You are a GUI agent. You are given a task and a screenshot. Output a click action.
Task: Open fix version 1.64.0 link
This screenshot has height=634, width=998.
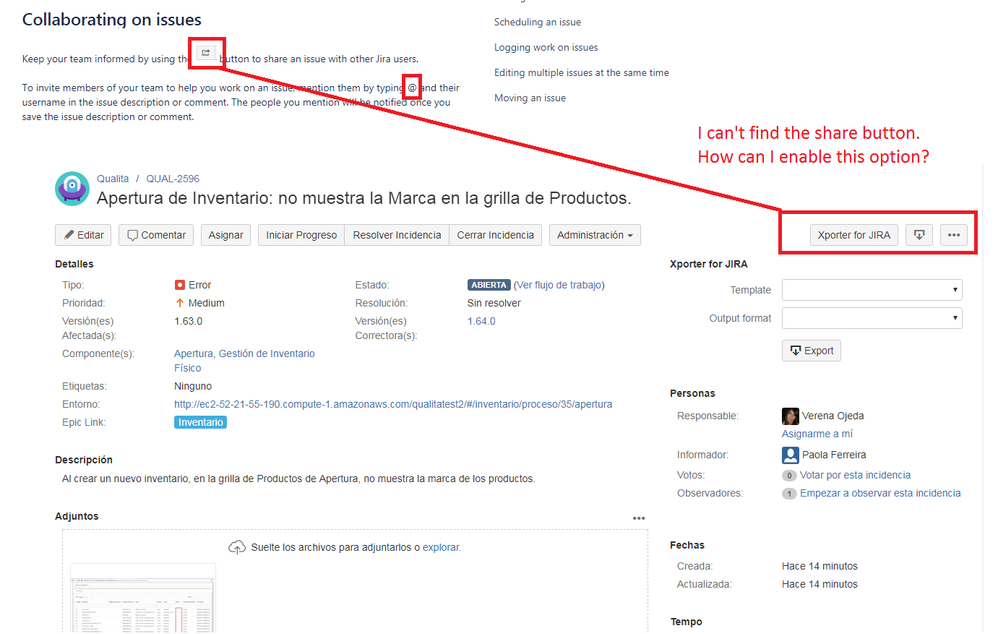click(481, 321)
